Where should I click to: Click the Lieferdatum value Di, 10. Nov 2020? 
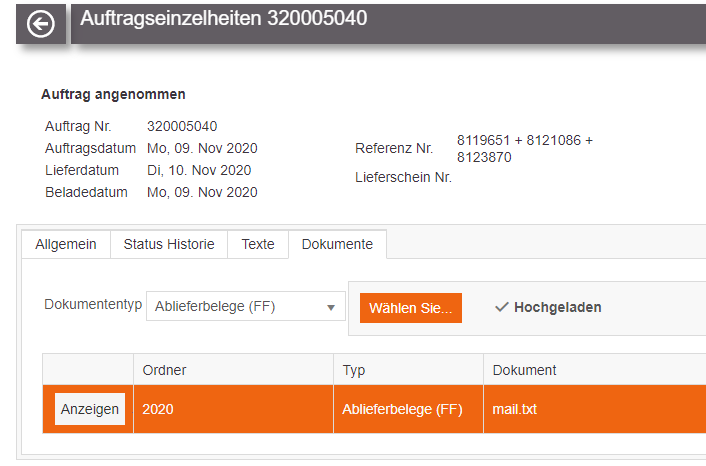199,170
